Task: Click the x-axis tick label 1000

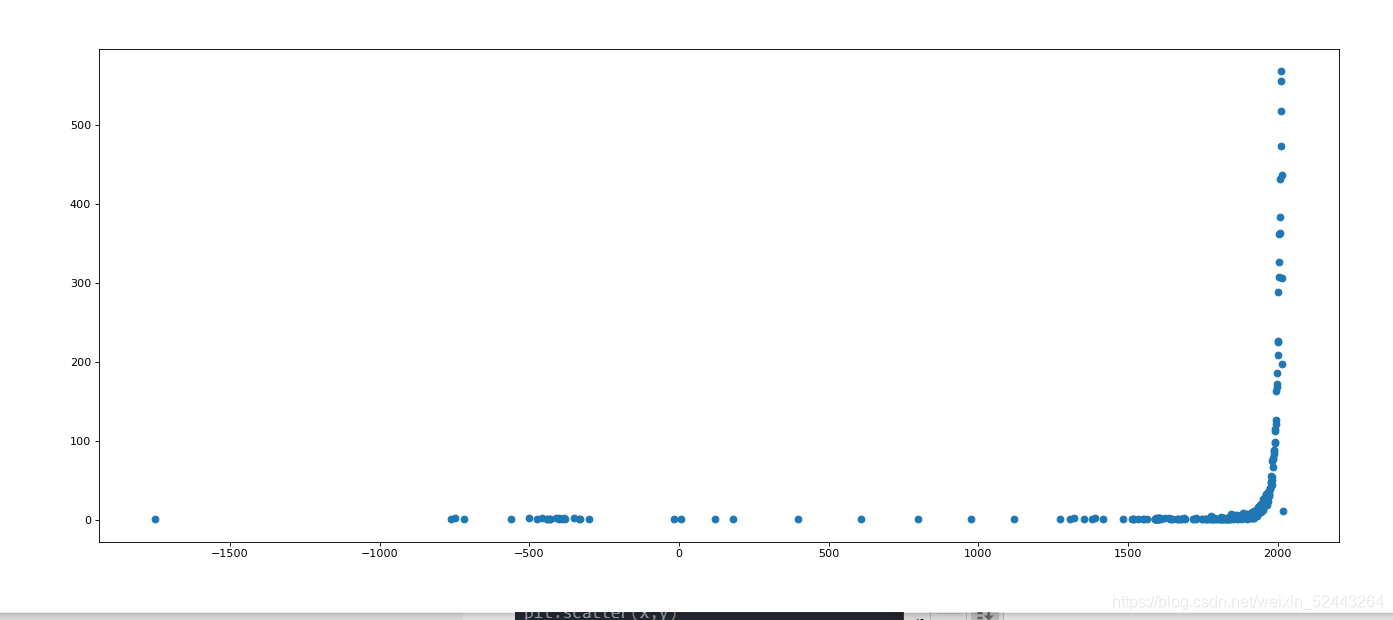Action: (978, 554)
